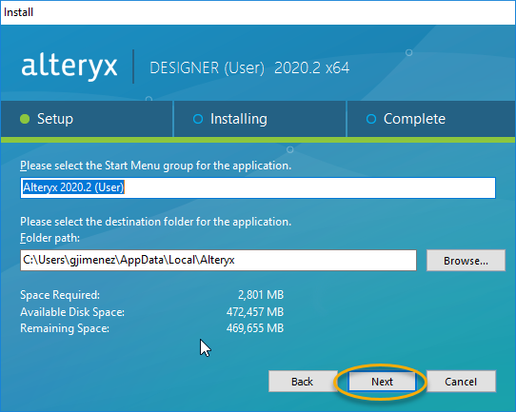Focus the Start Menu group field
The width and height of the screenshot is (516, 412).
click(x=258, y=188)
